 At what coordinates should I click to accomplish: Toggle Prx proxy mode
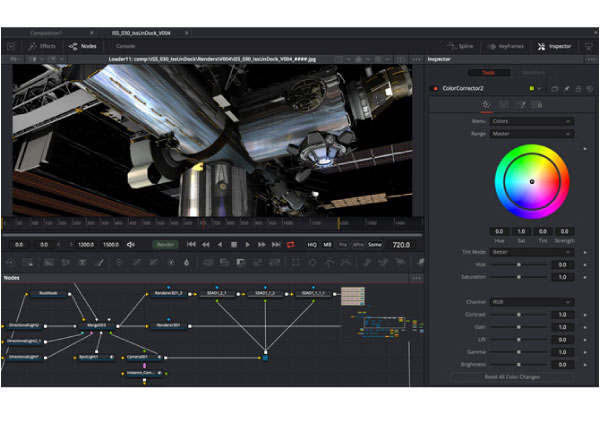[343, 244]
